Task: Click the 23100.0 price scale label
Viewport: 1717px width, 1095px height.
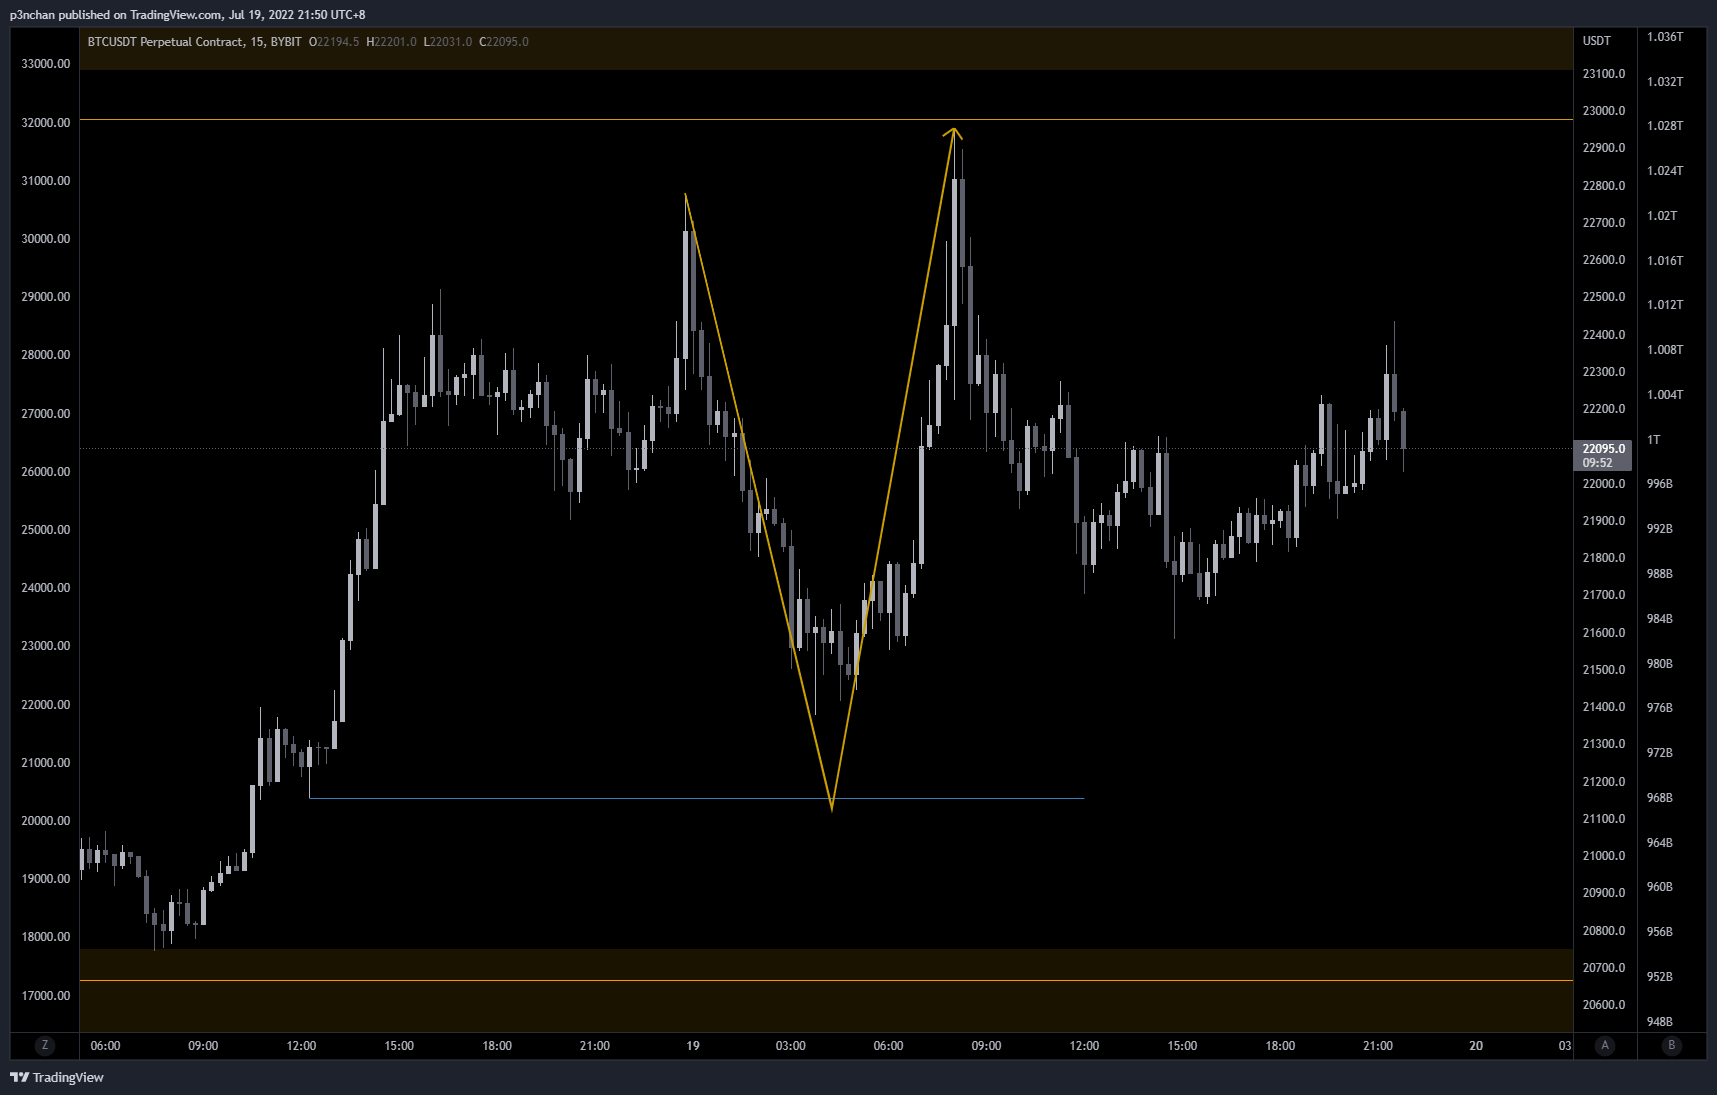Action: pos(1604,74)
